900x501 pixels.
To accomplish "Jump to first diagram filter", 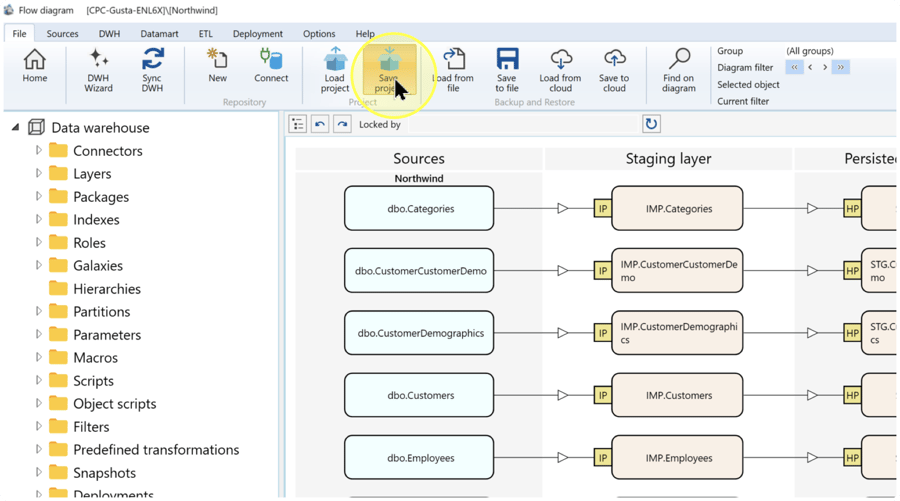I will point(794,67).
